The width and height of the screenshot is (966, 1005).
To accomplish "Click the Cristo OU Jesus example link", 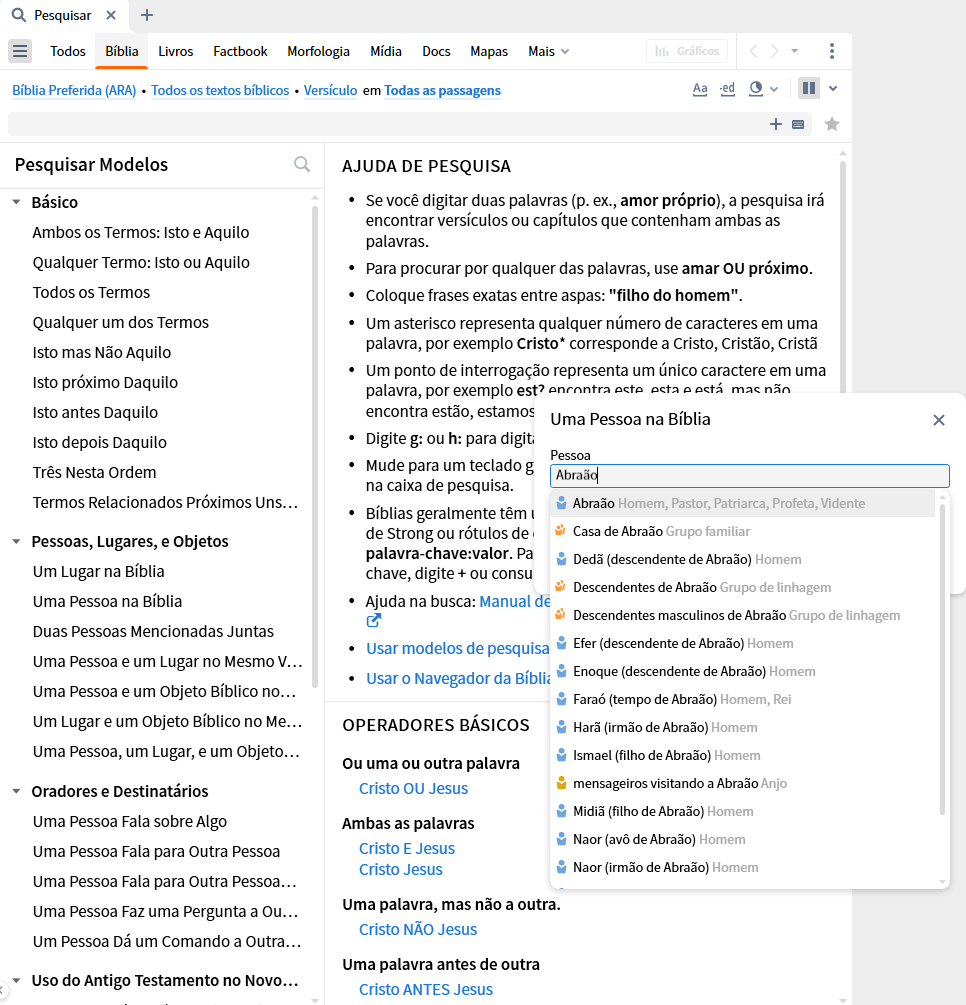I will [x=413, y=789].
